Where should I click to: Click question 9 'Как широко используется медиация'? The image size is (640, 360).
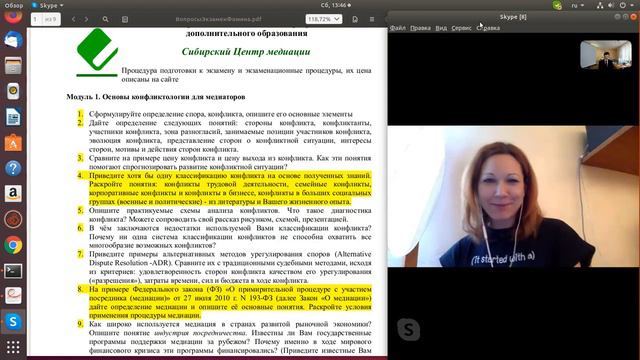(x=230, y=338)
